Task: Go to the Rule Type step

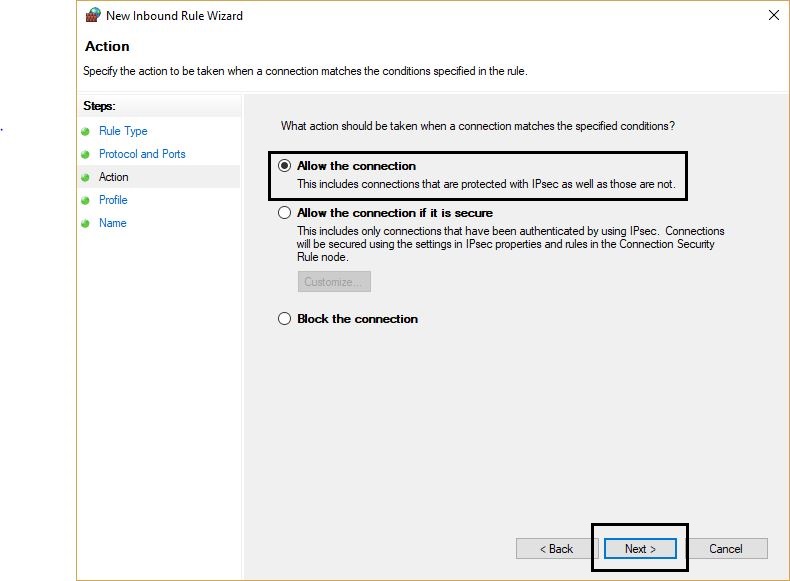Action: [x=123, y=131]
